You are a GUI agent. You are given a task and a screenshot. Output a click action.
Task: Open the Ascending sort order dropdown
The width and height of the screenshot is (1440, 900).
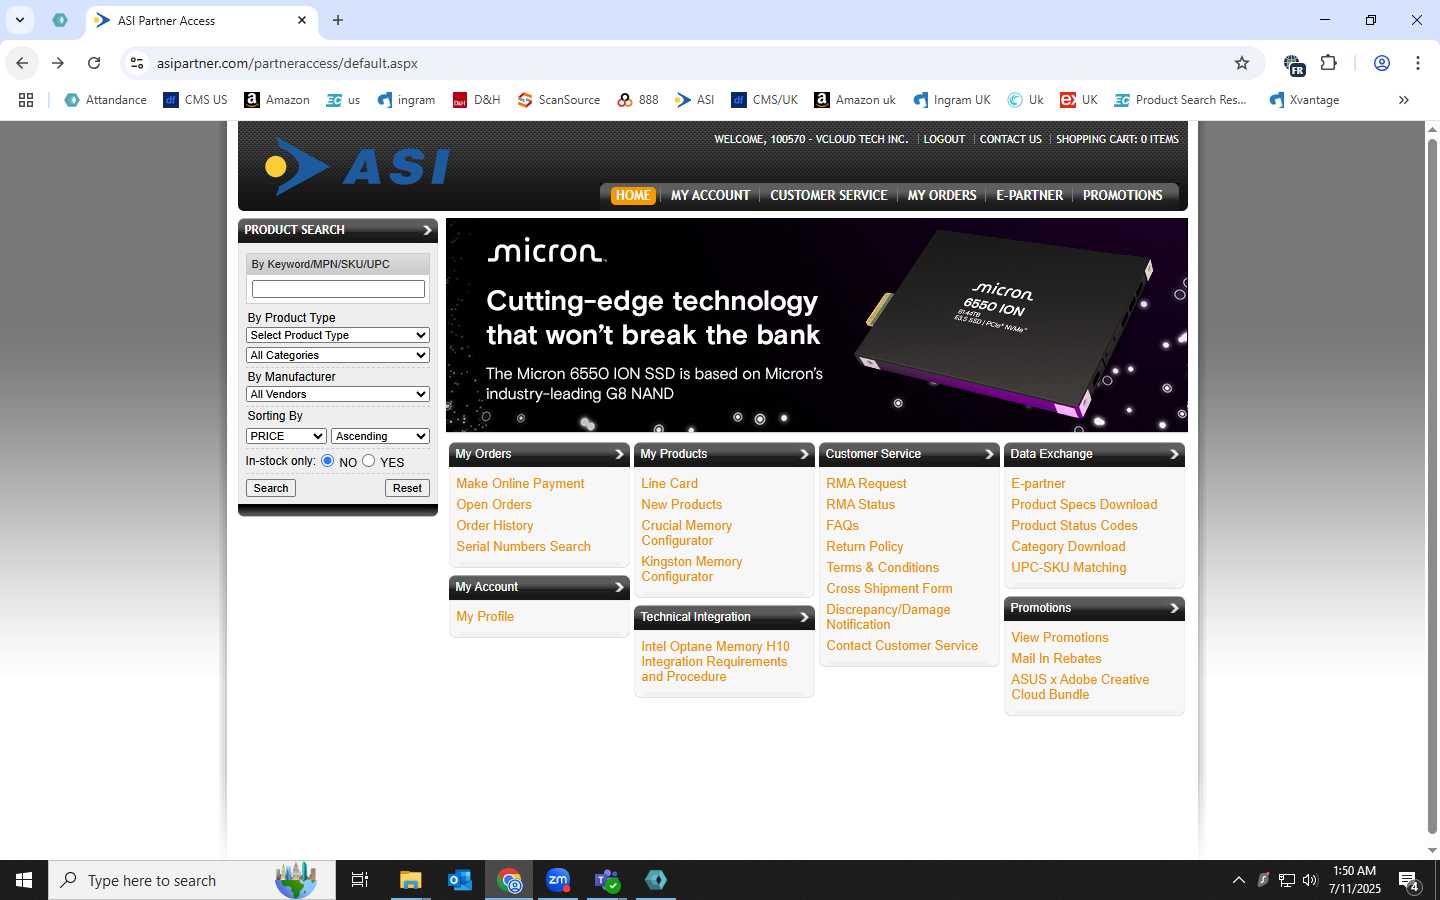(380, 436)
